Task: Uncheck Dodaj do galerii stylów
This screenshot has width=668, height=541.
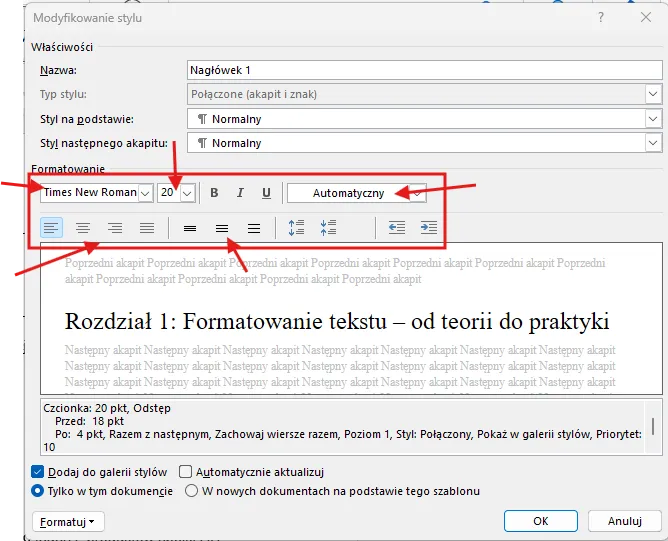Action: coord(38,472)
